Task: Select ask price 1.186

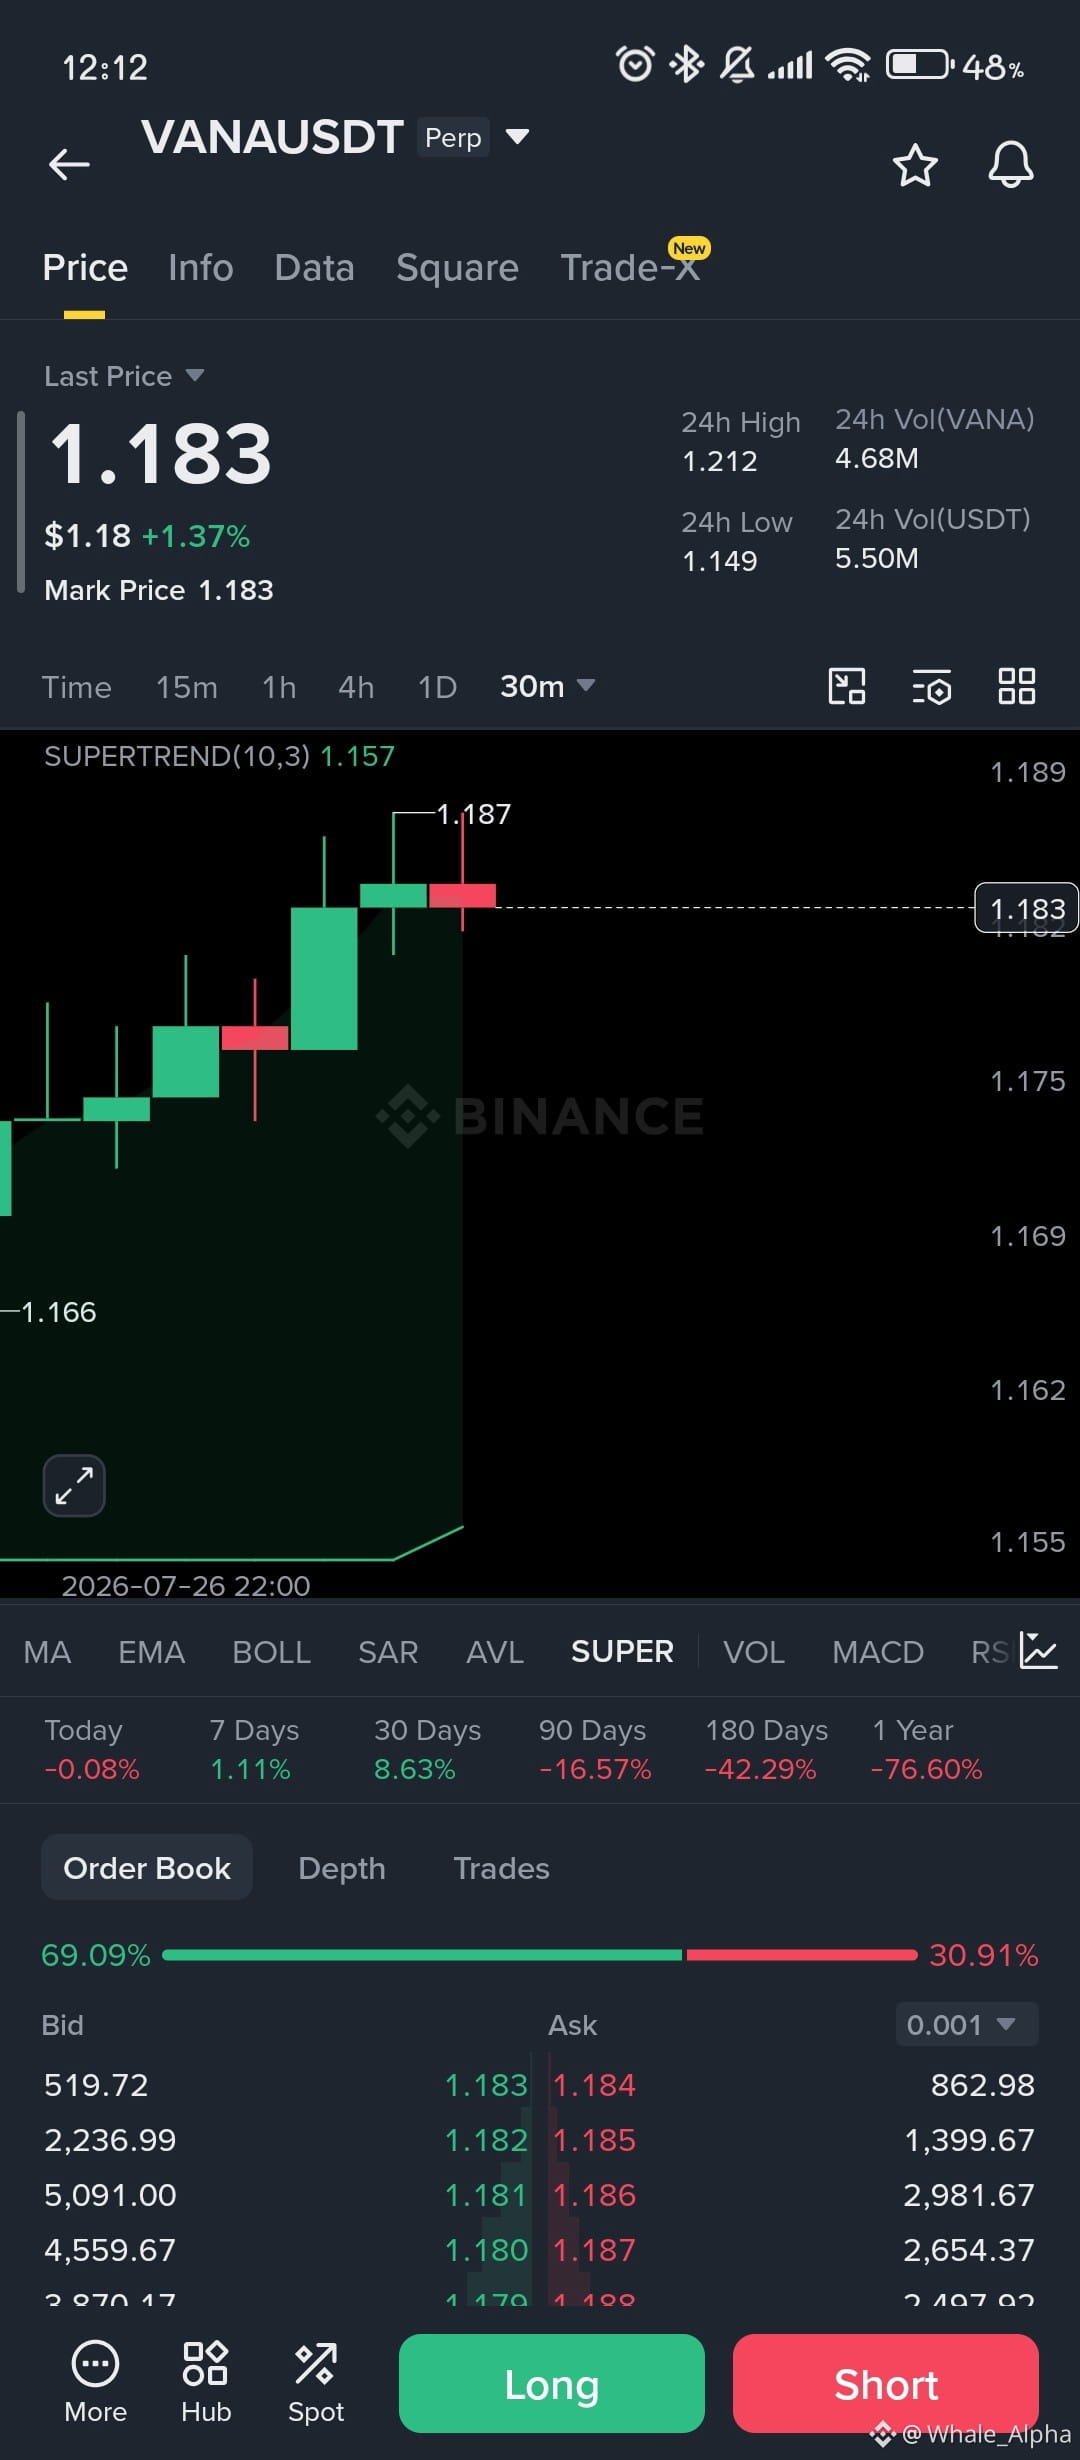Action: click(x=594, y=2195)
